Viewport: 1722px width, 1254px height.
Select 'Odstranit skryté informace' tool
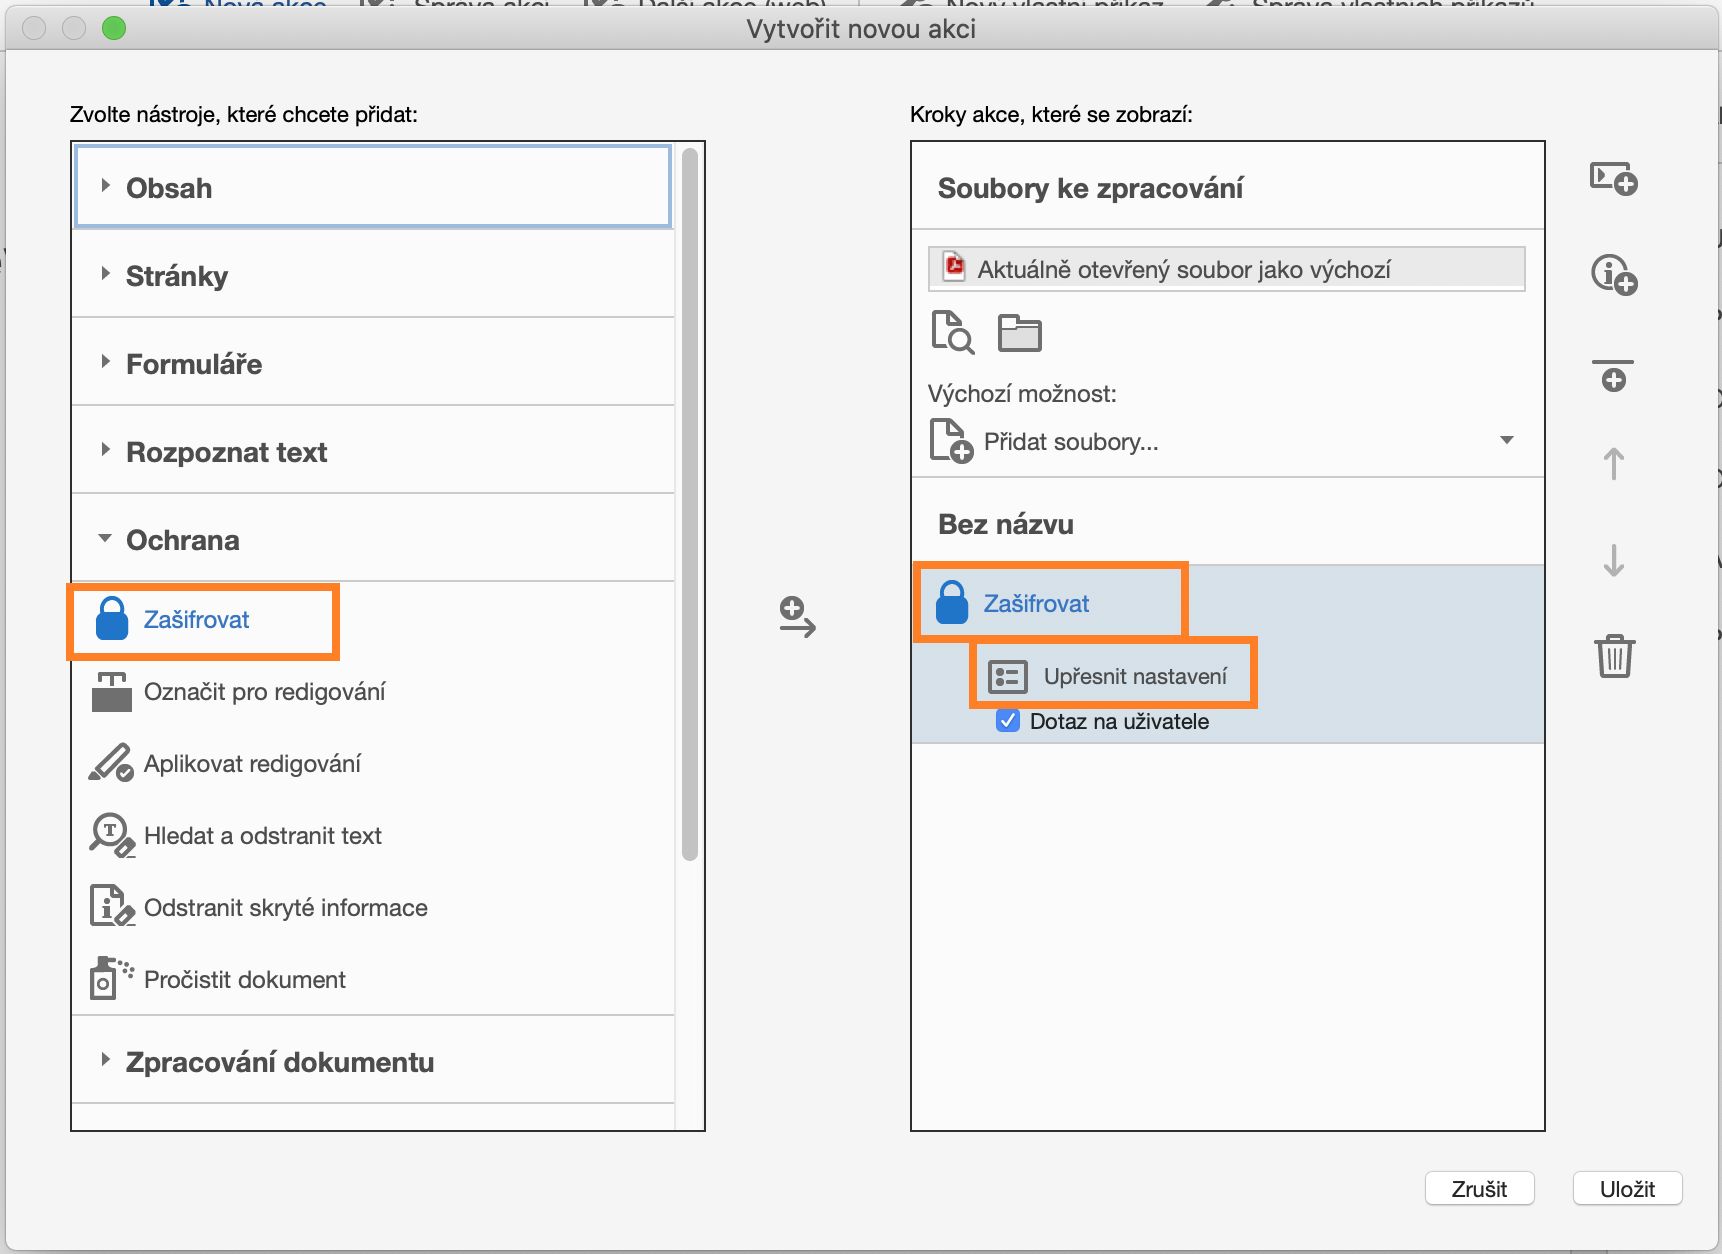[285, 908]
